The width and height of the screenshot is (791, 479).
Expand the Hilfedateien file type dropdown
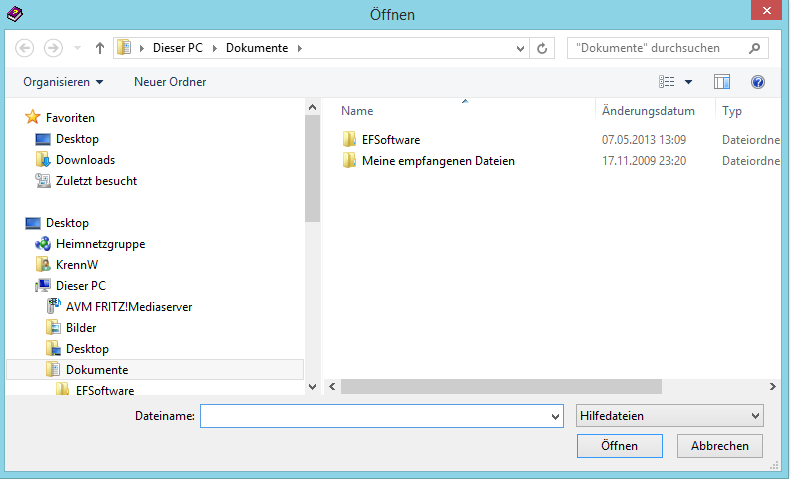[755, 416]
